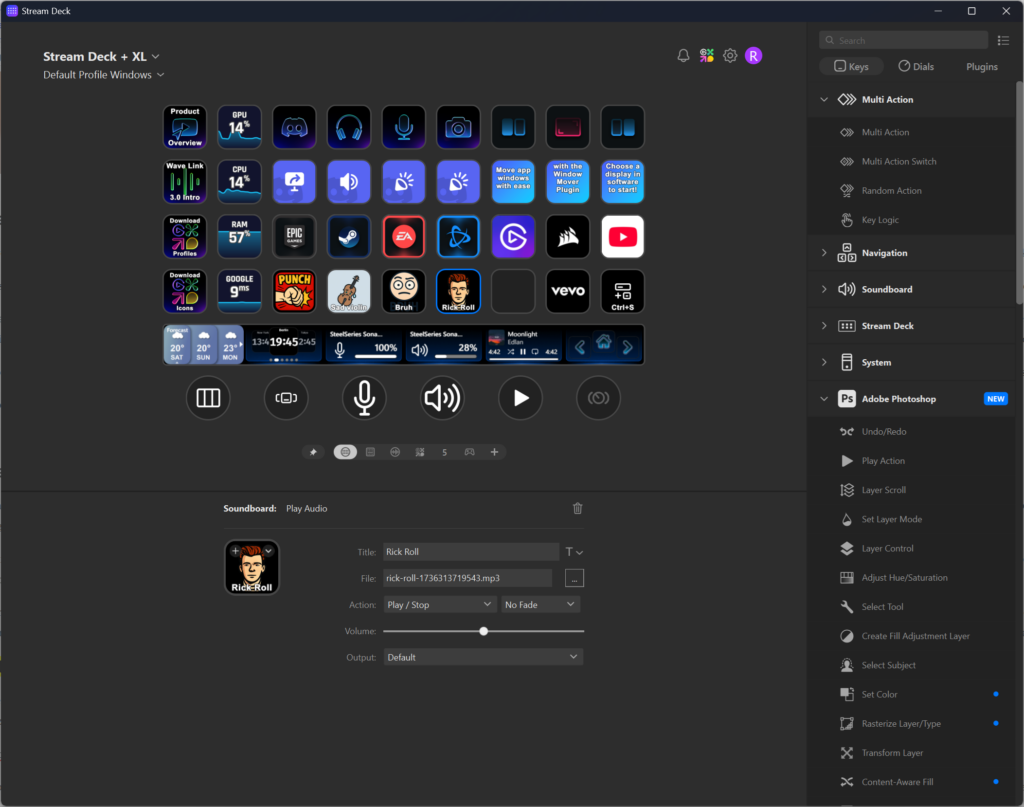1024x807 pixels.
Task: Click the Steam key
Action: coord(349,236)
